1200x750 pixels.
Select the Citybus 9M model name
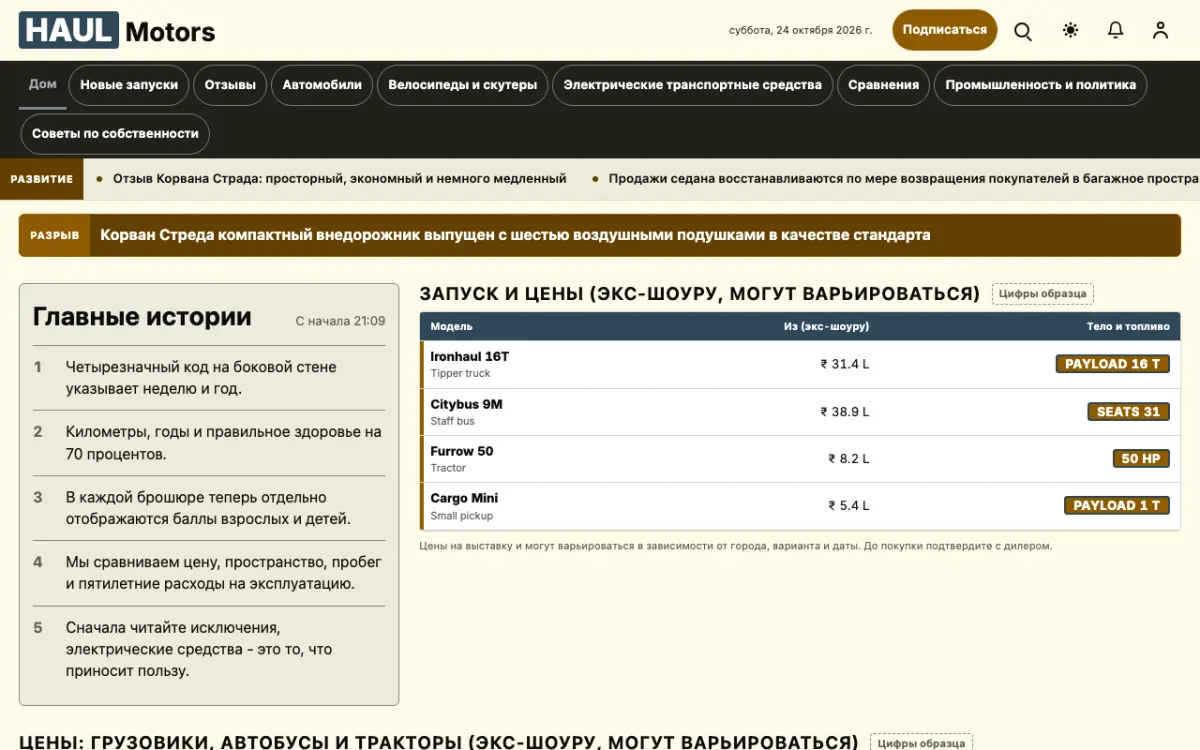click(x=467, y=404)
